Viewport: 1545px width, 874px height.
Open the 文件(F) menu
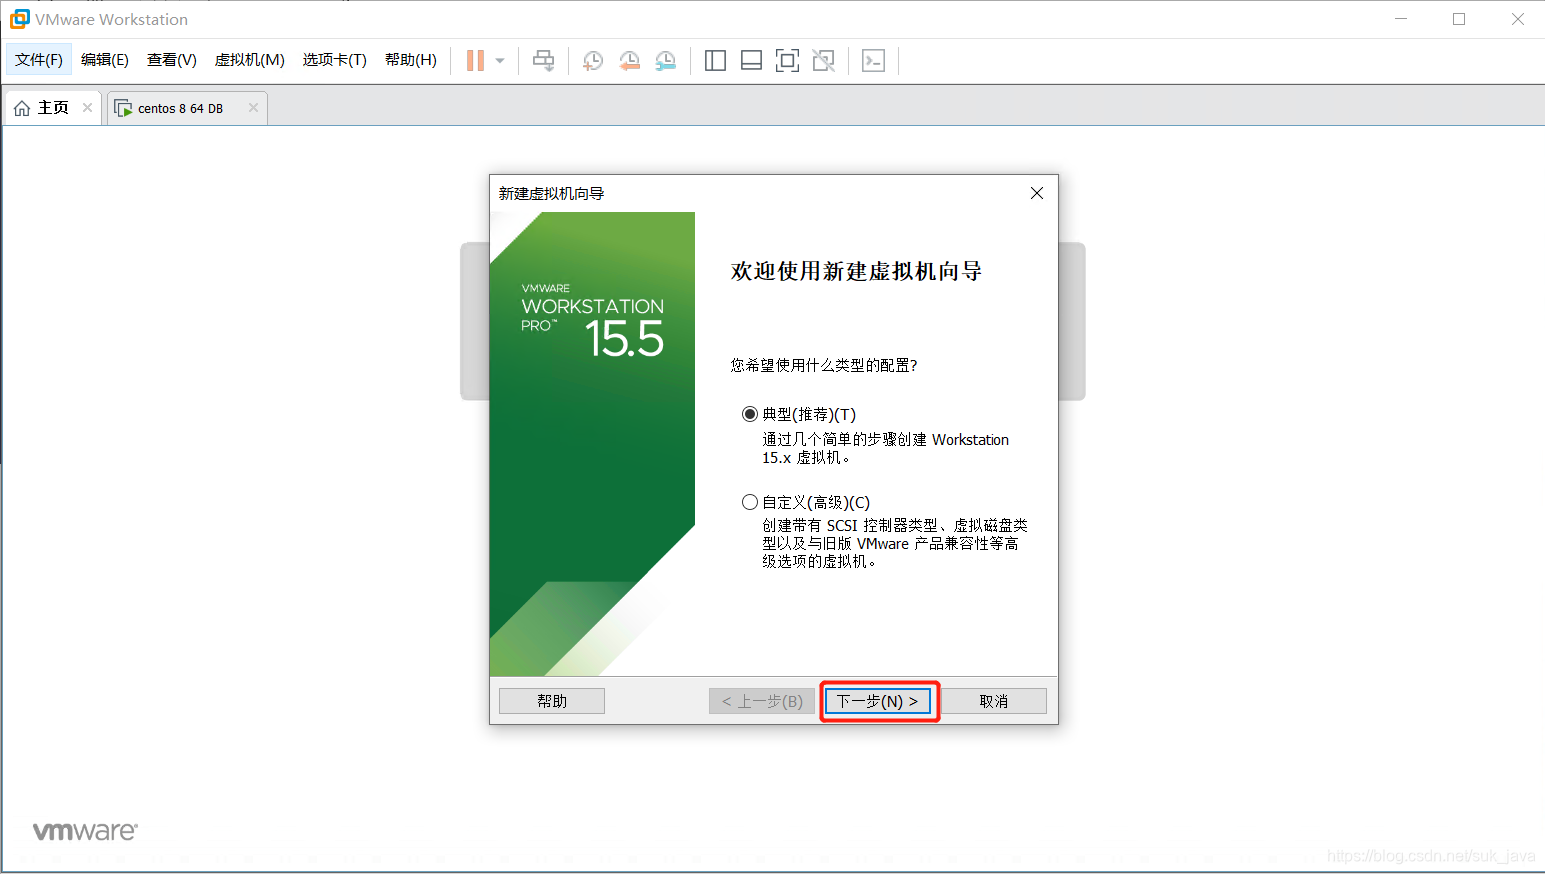(x=39, y=60)
